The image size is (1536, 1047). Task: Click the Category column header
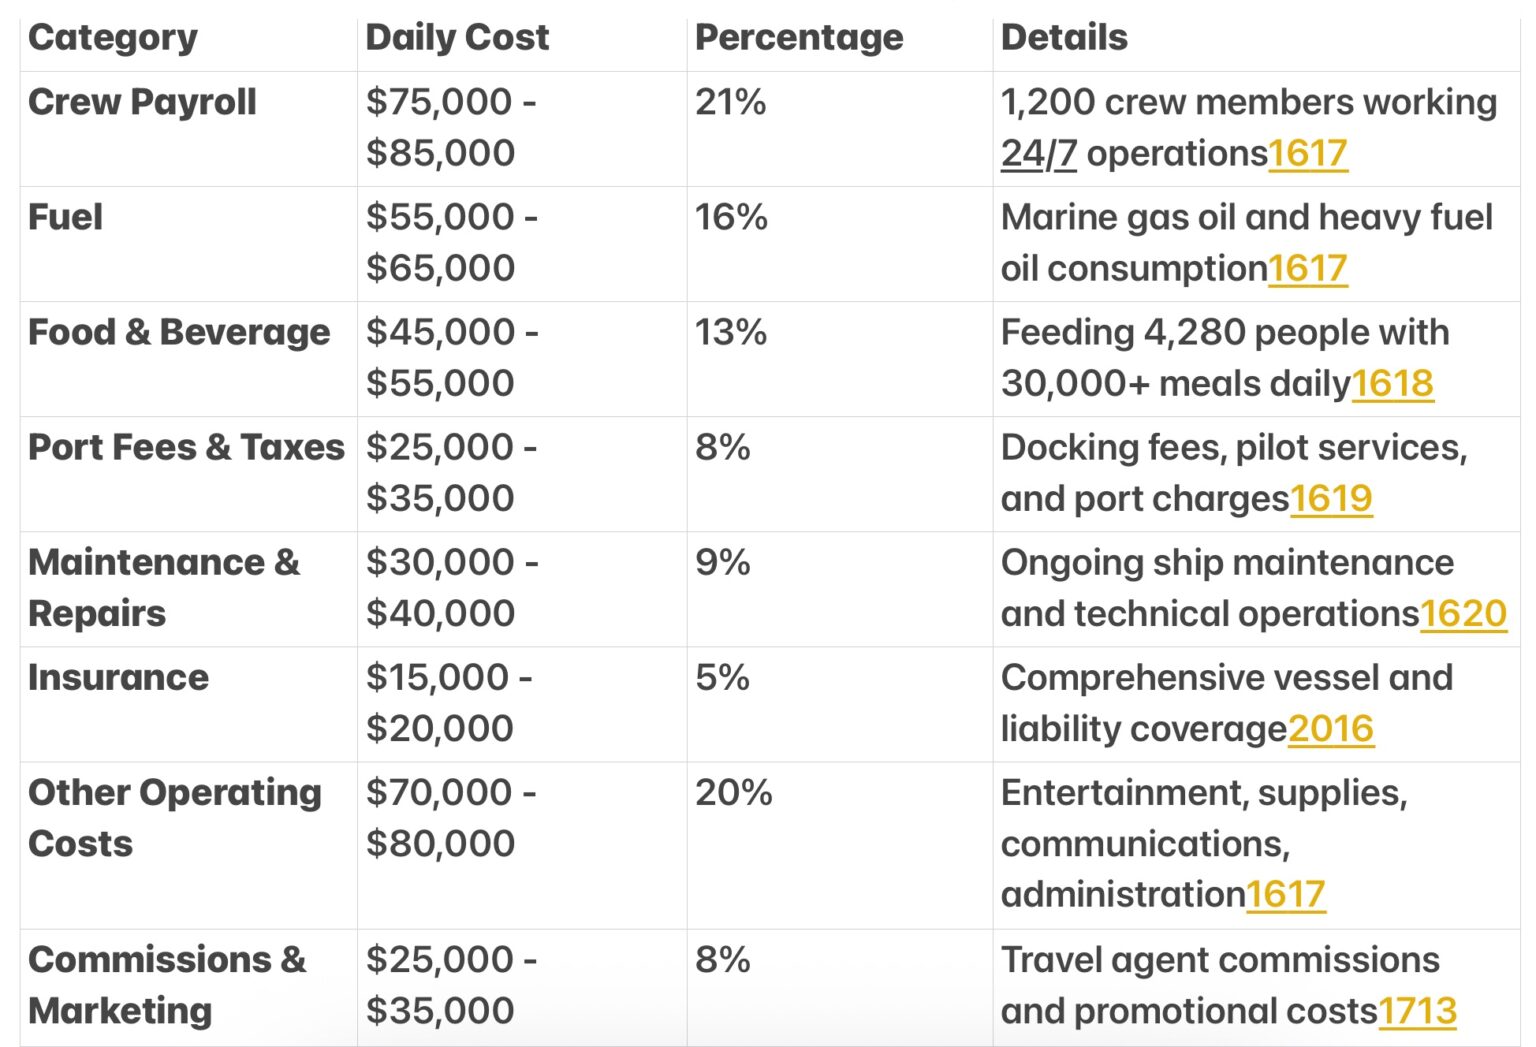click(113, 38)
